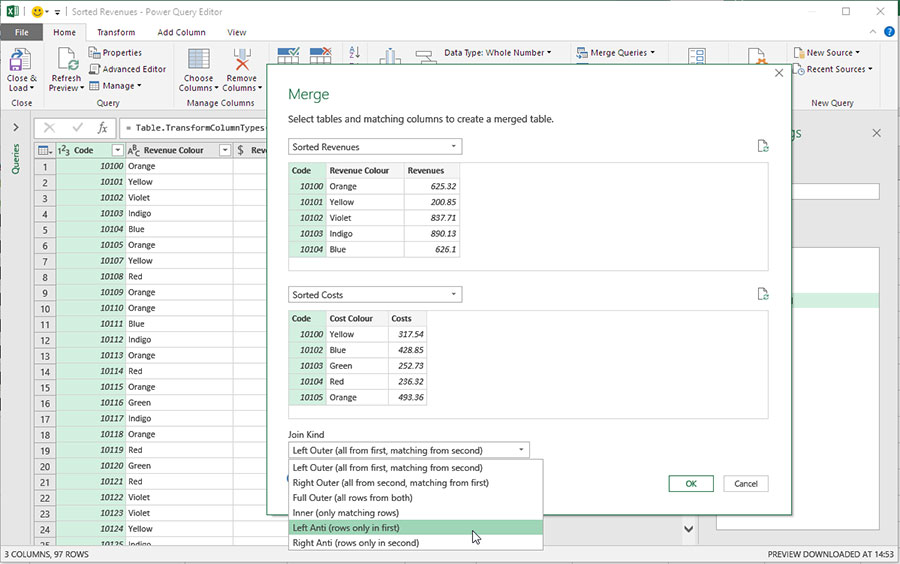This screenshot has width=900, height=564.
Task: Select Revenues header in merge preview
Action: tap(432, 170)
